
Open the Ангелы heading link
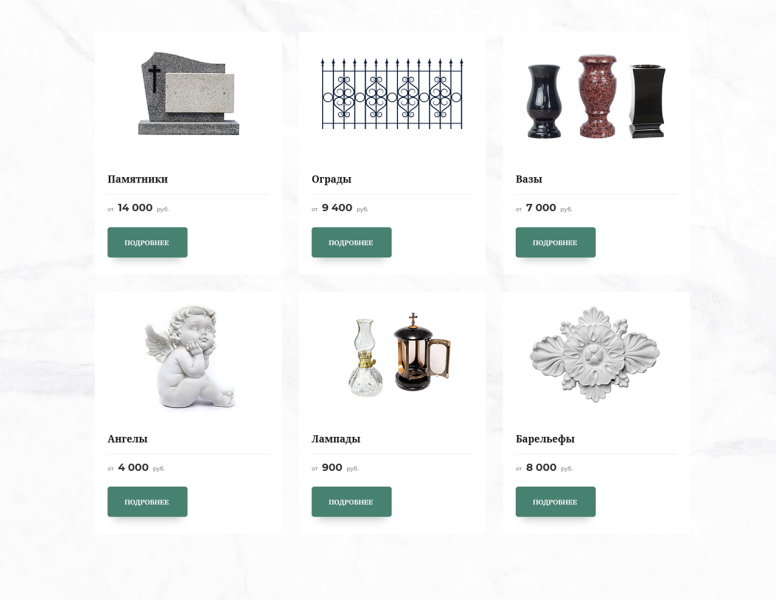(x=127, y=439)
